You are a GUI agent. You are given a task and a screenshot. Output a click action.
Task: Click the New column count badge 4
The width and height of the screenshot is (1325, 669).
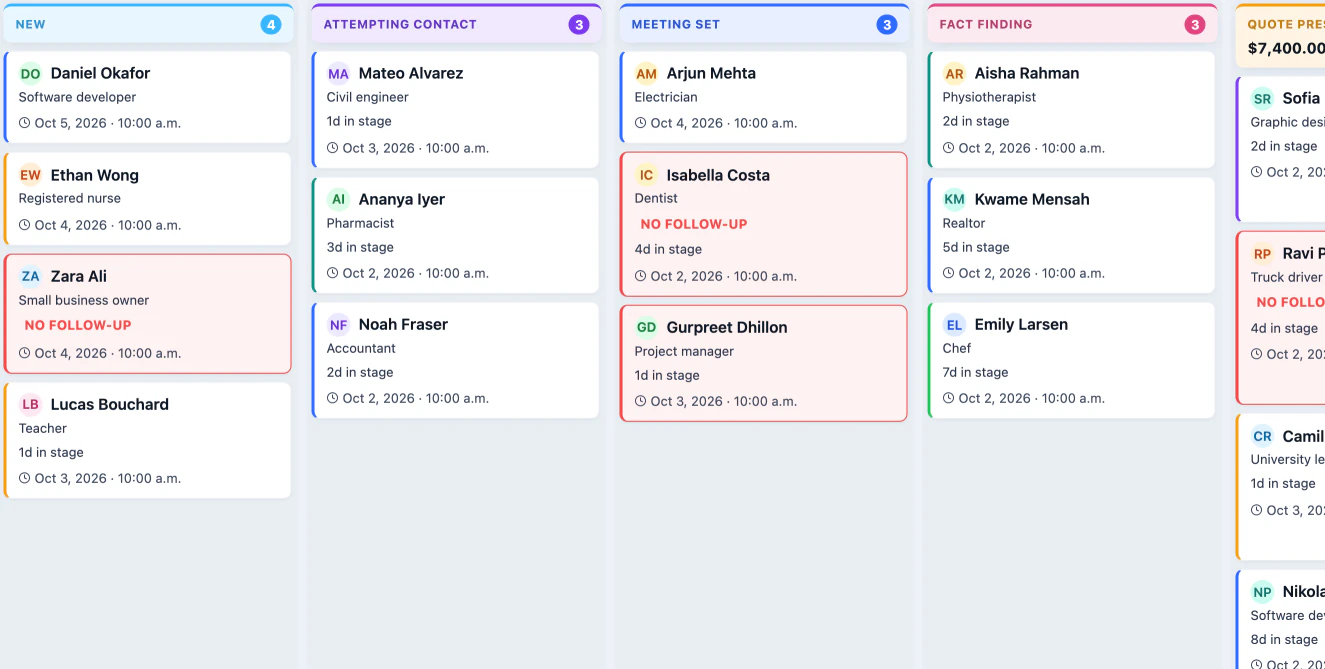[x=271, y=24]
